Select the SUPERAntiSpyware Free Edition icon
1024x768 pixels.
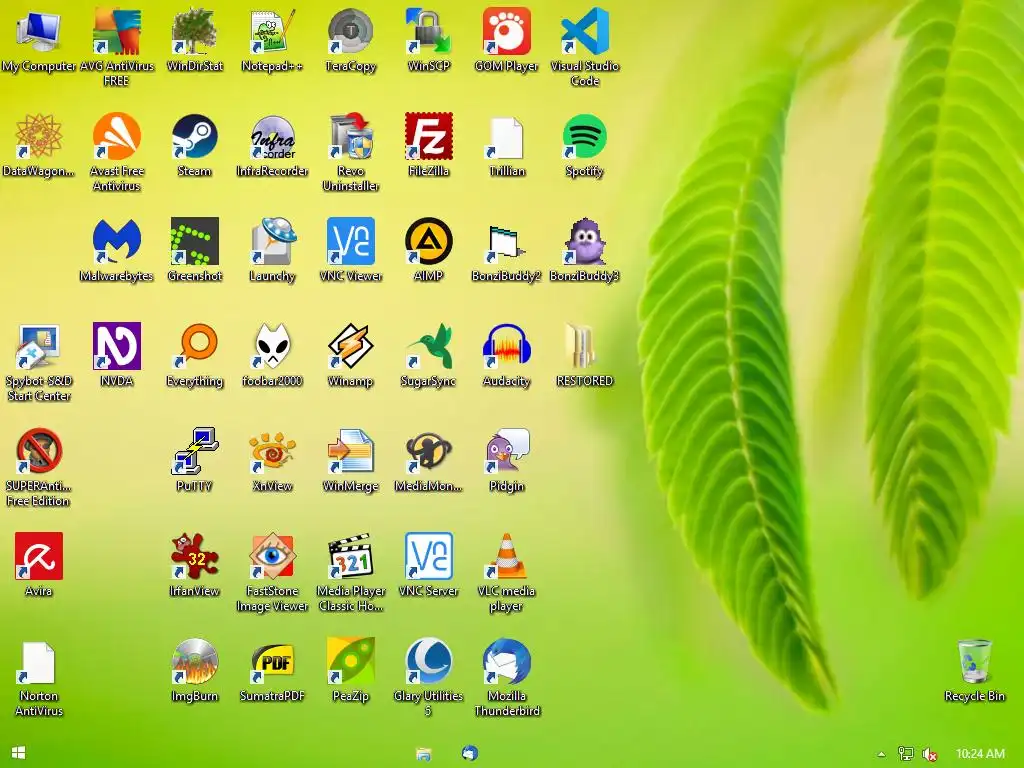pos(39,451)
